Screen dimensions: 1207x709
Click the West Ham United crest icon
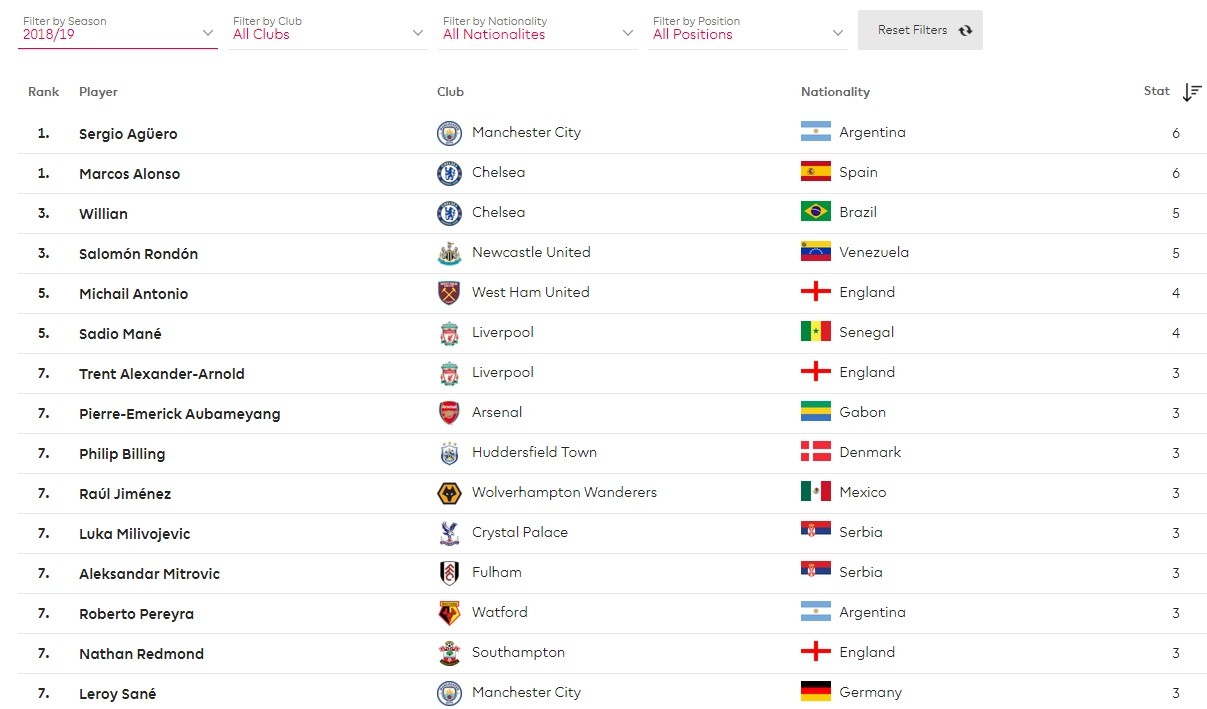(449, 293)
